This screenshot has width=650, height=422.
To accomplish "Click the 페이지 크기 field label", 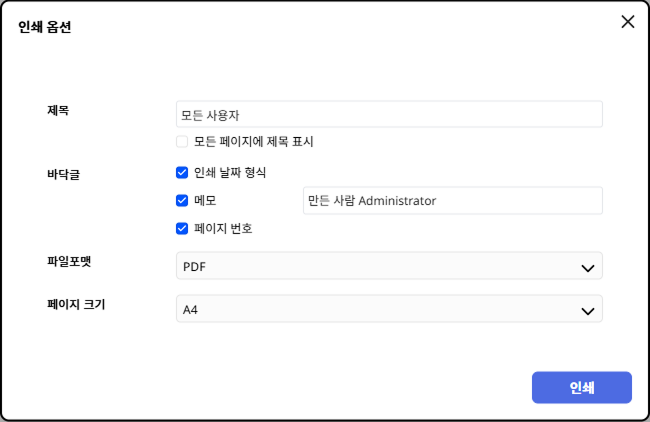I will tap(75, 303).
